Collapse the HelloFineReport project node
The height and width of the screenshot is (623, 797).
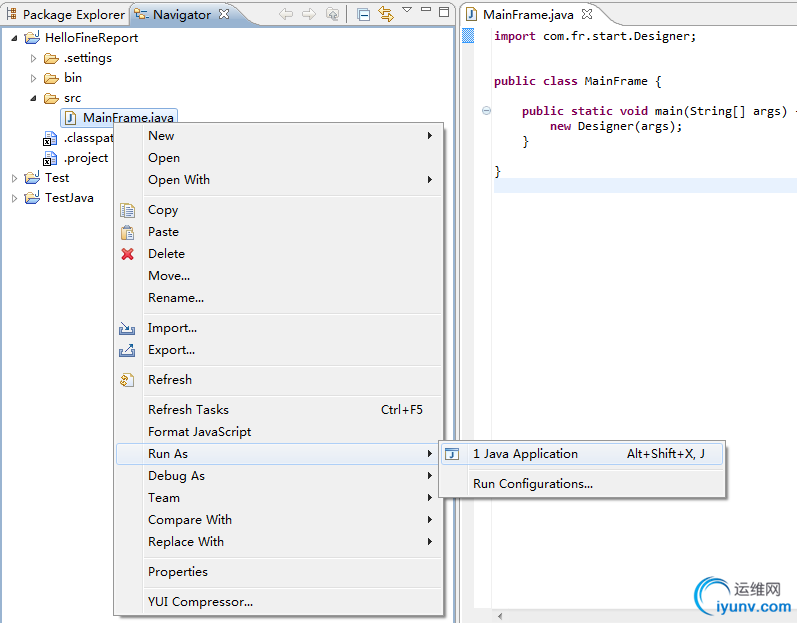[x=14, y=38]
